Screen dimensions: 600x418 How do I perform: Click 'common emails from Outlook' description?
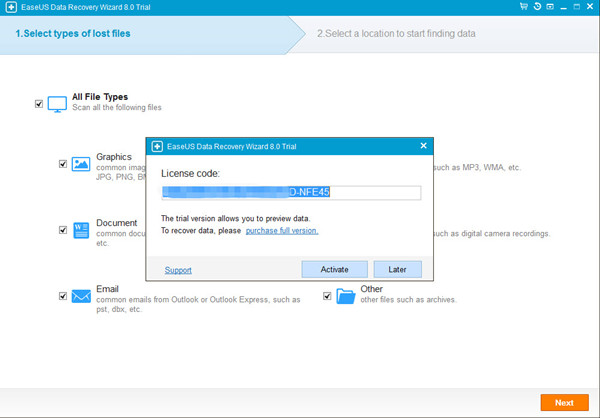click(198, 304)
